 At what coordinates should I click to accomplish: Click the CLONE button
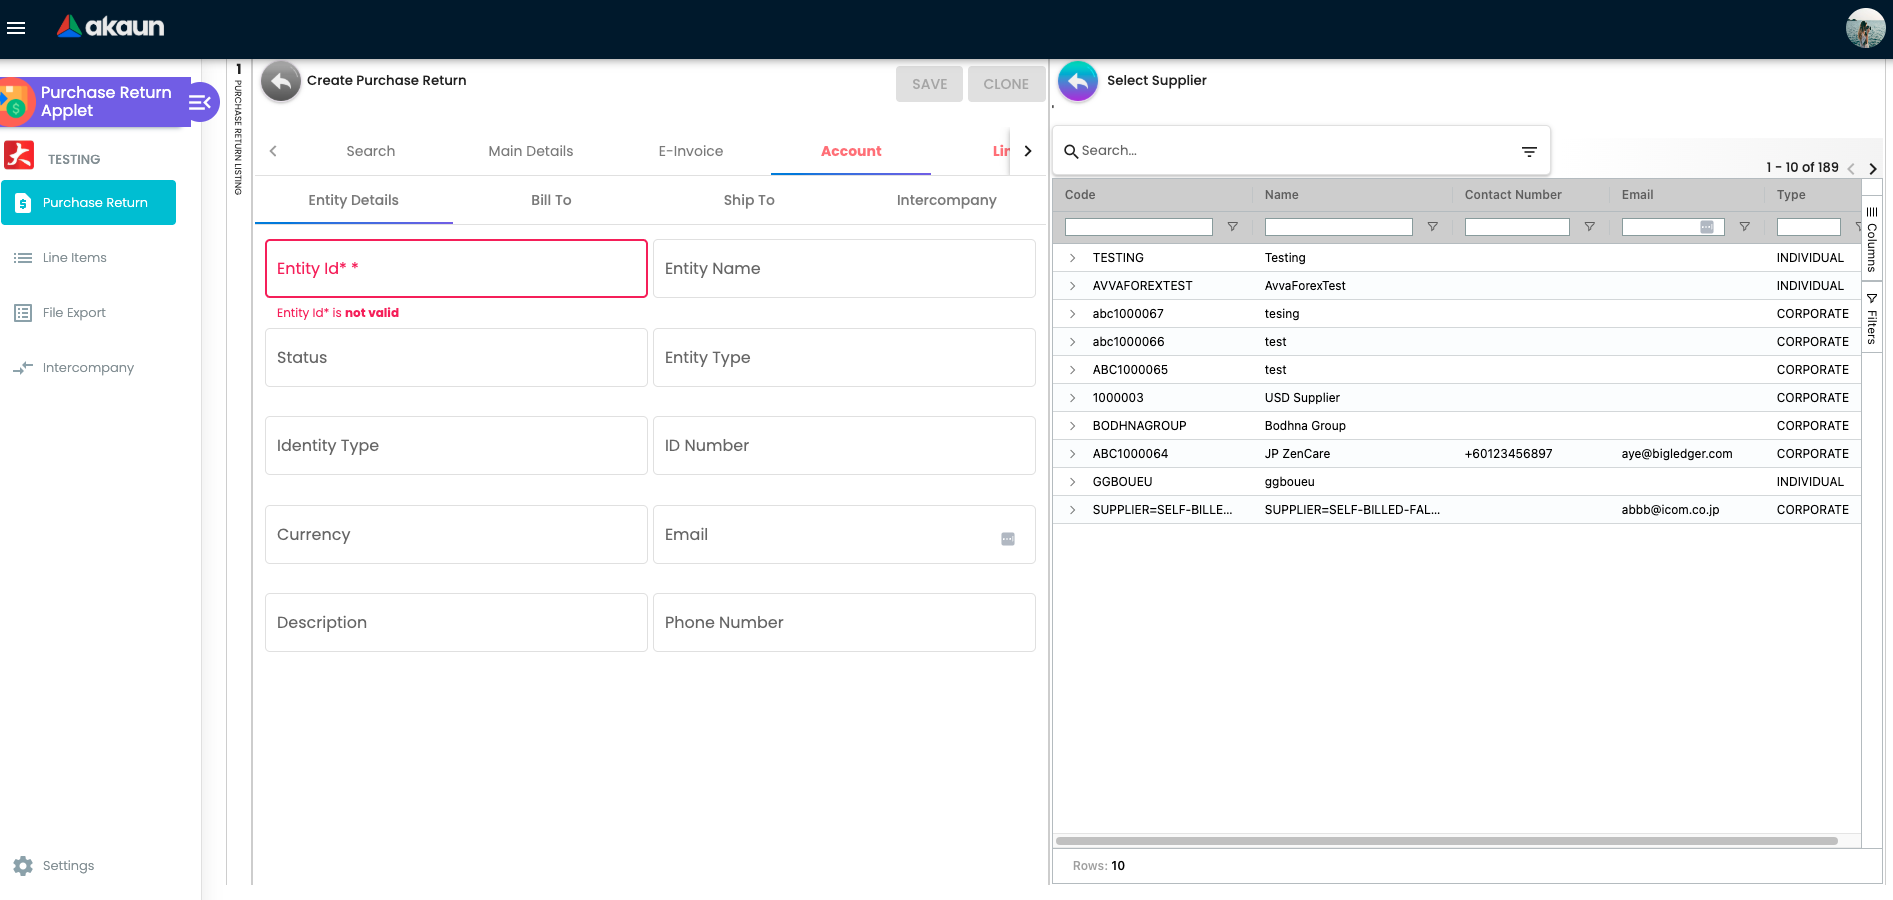point(1006,84)
